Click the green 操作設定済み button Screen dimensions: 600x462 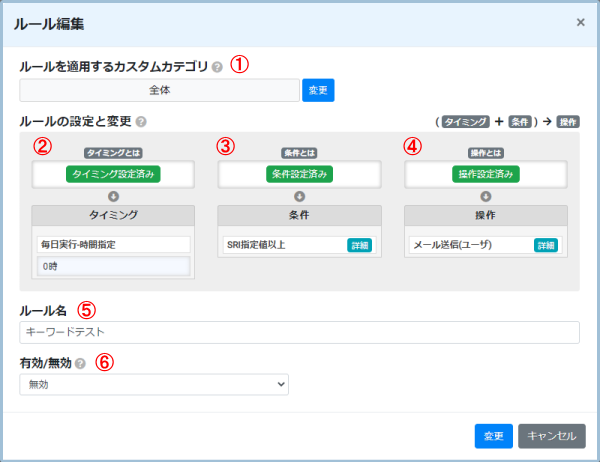point(486,174)
